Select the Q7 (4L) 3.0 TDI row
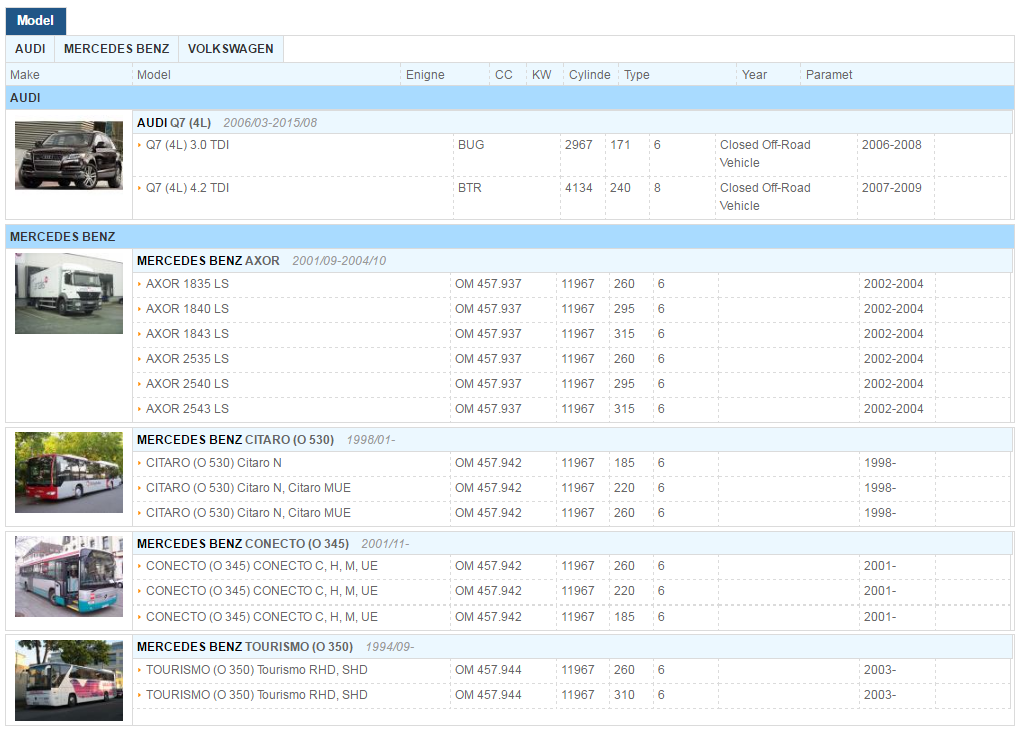The height and width of the screenshot is (730, 1023). pos(572,154)
